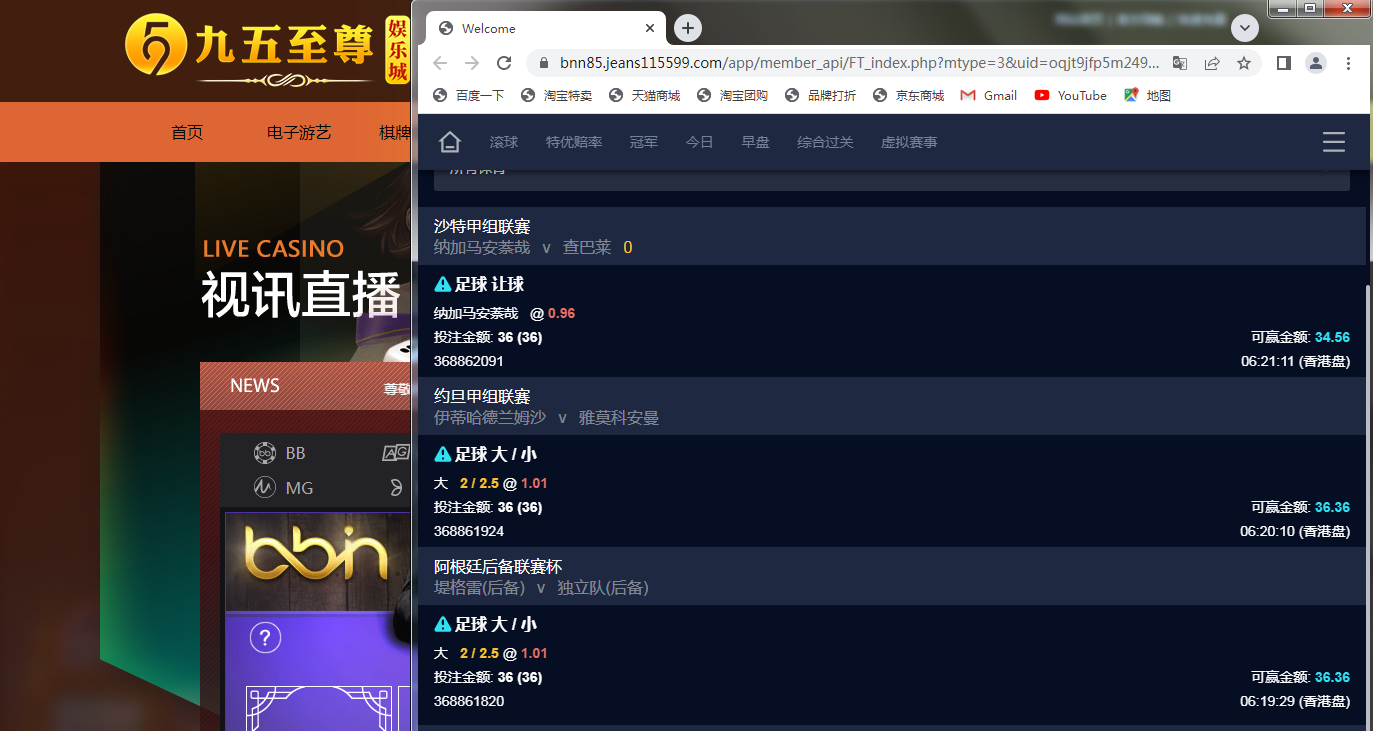Screen dimensions: 1373x731
Task: Open Chrome profile avatar
Action: [x=1316, y=63]
